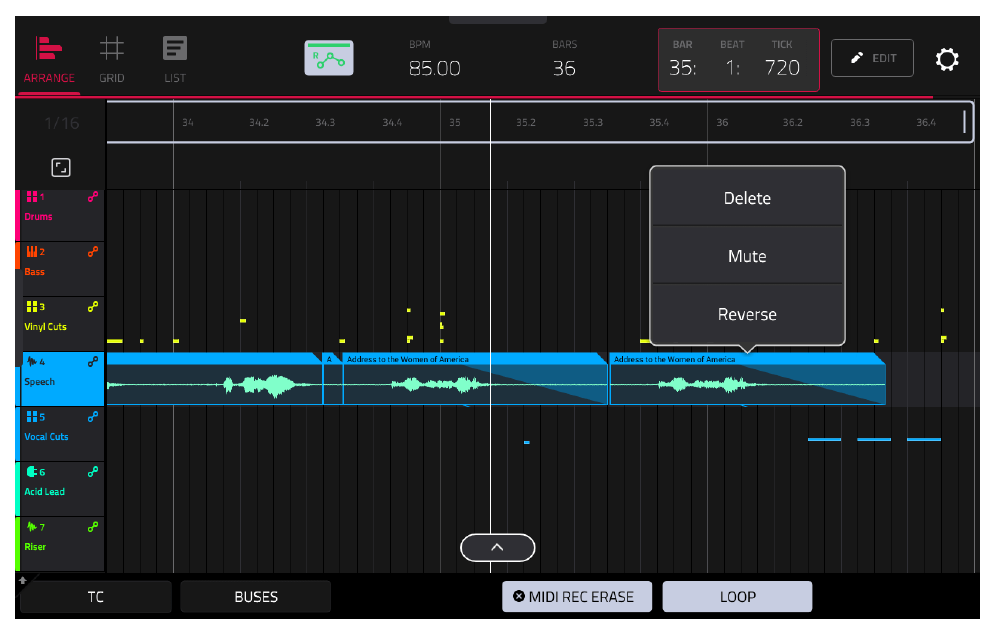The height and width of the screenshot is (636, 996).
Task: Switch to the Arrange view tab
Action: click(49, 60)
